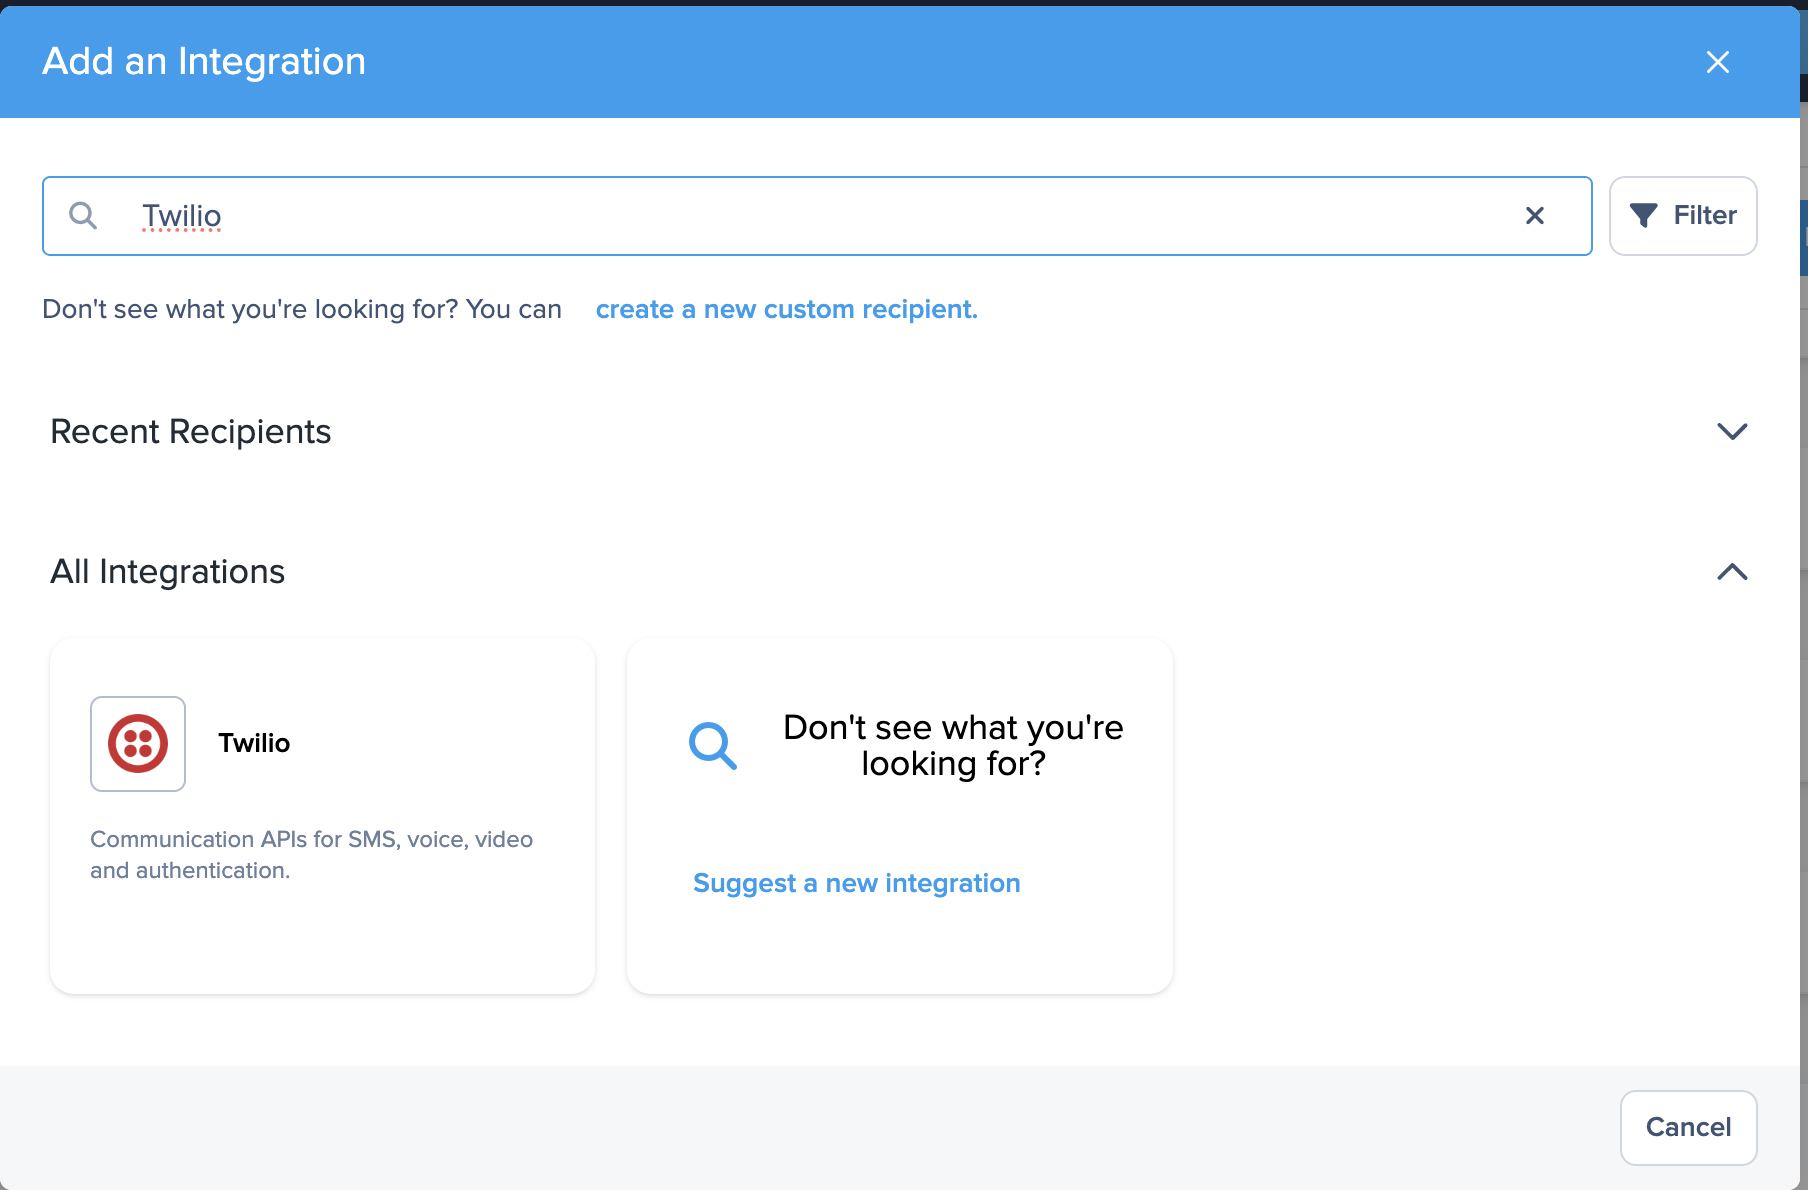Image resolution: width=1808 pixels, height=1190 pixels.
Task: Focus the integration search field containing Twilio
Action: coord(800,216)
